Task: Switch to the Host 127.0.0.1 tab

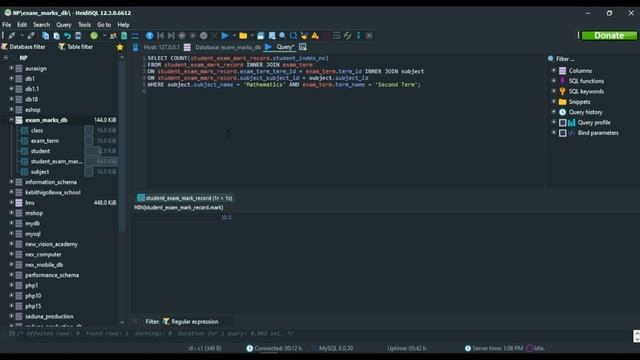Action: (x=157, y=47)
